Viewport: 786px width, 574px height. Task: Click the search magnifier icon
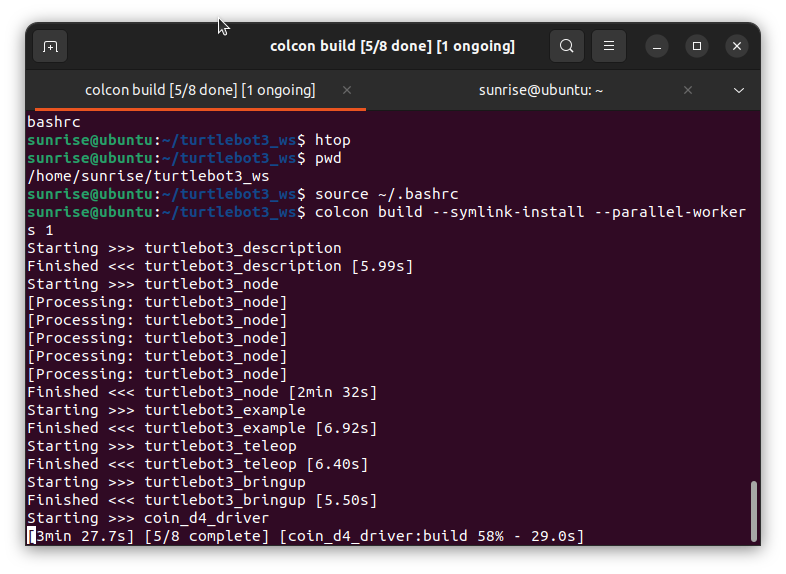tap(567, 46)
